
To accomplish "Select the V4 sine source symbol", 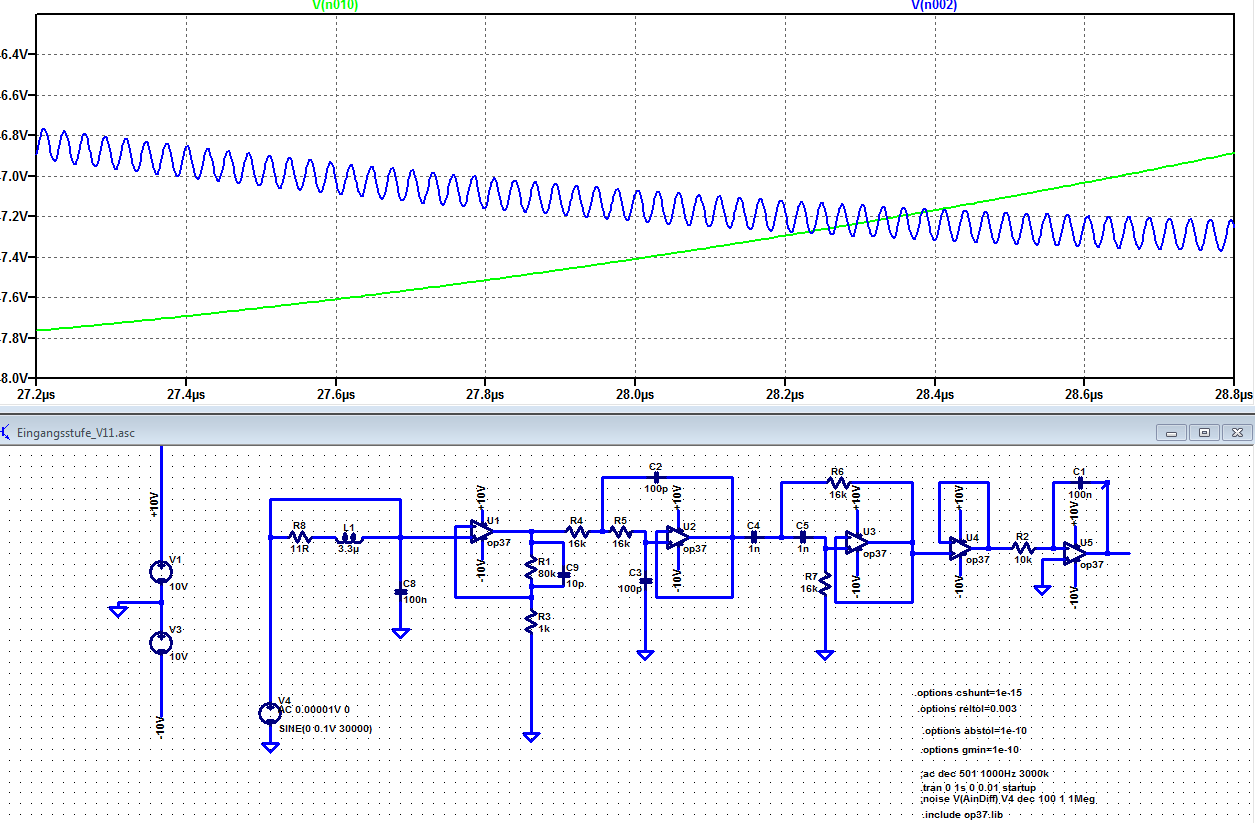I will pos(270,713).
